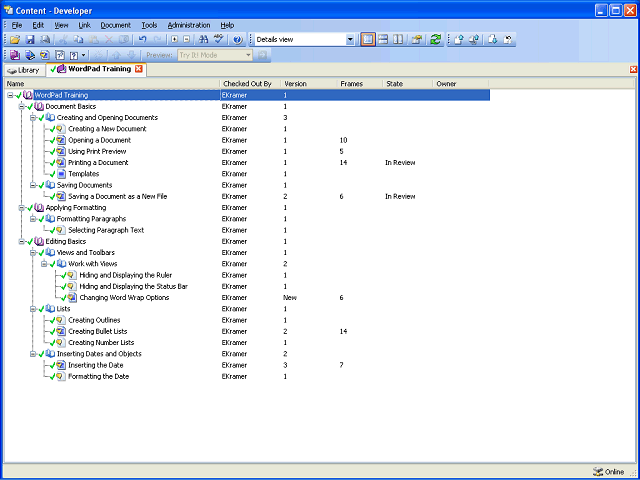Click the New Web Page icon

tap(60, 55)
